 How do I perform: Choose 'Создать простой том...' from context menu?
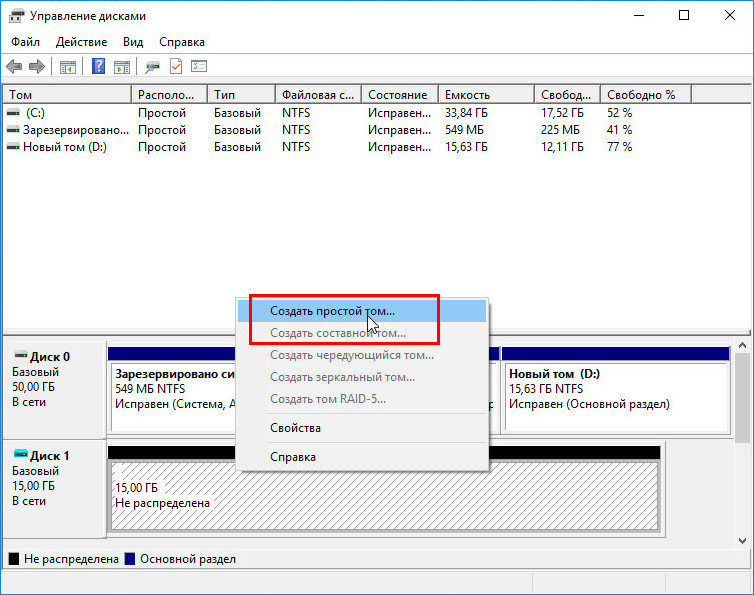[x=362, y=311]
